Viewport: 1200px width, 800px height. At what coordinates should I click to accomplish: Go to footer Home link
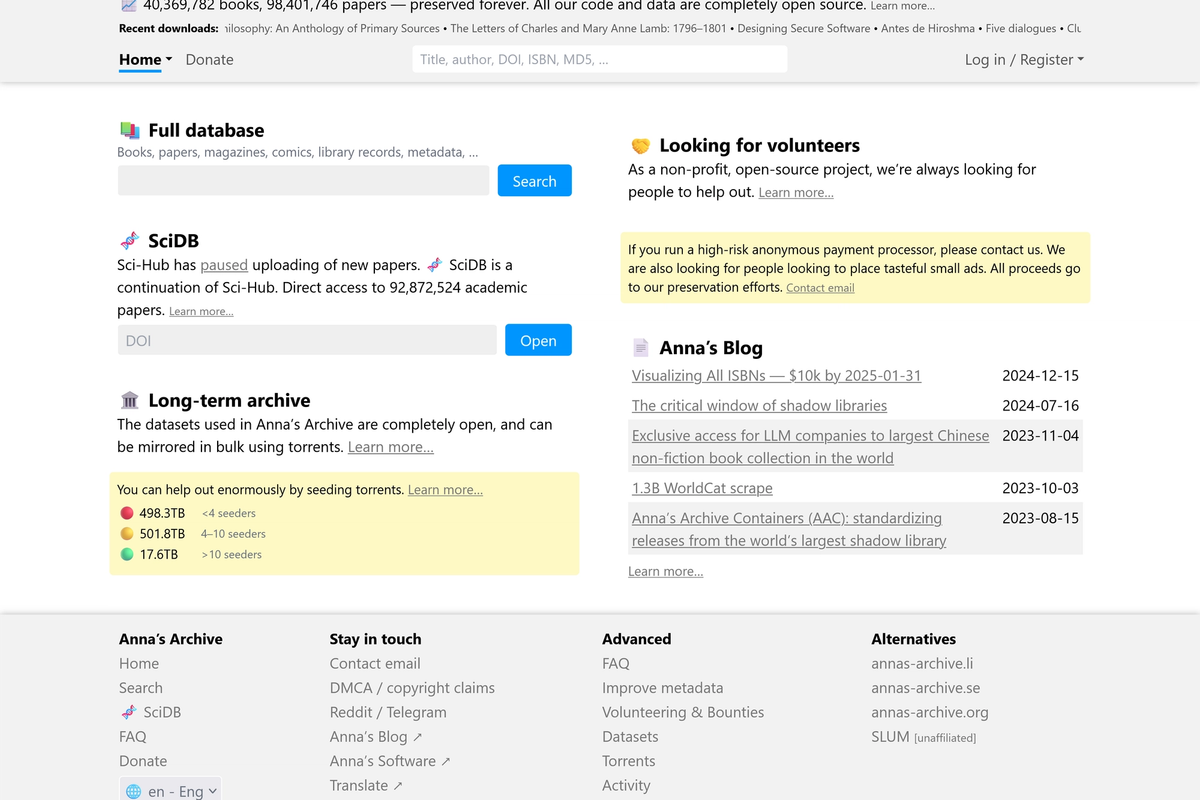139,663
